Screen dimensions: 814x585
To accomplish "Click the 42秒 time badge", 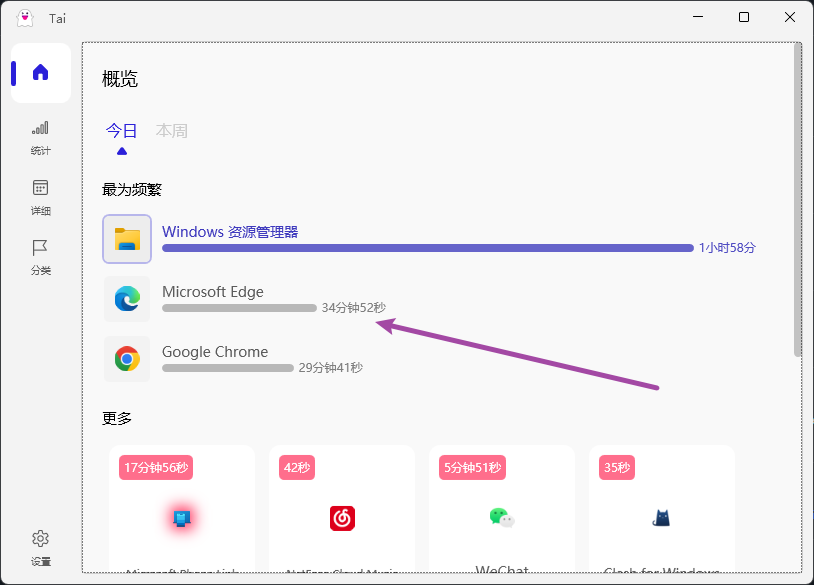I will tap(297, 468).
